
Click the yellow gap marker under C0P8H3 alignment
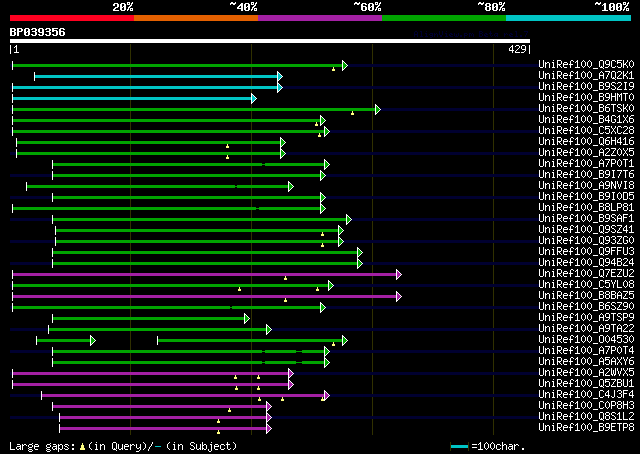pos(229,410)
